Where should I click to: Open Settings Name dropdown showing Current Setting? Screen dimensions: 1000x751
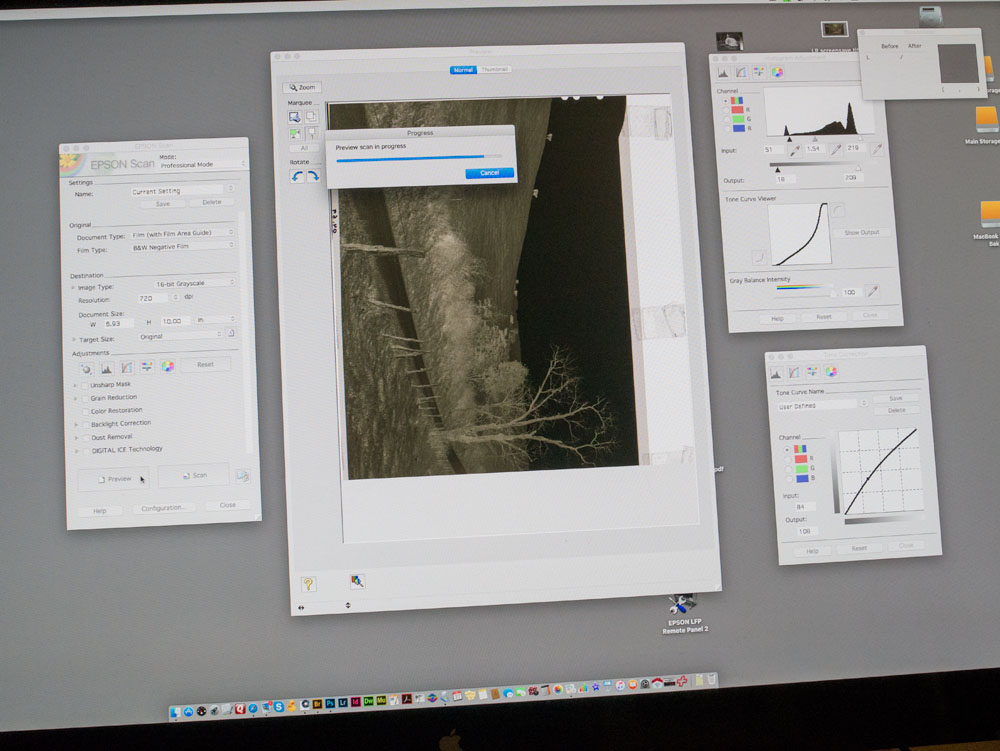pyautogui.click(x=182, y=190)
